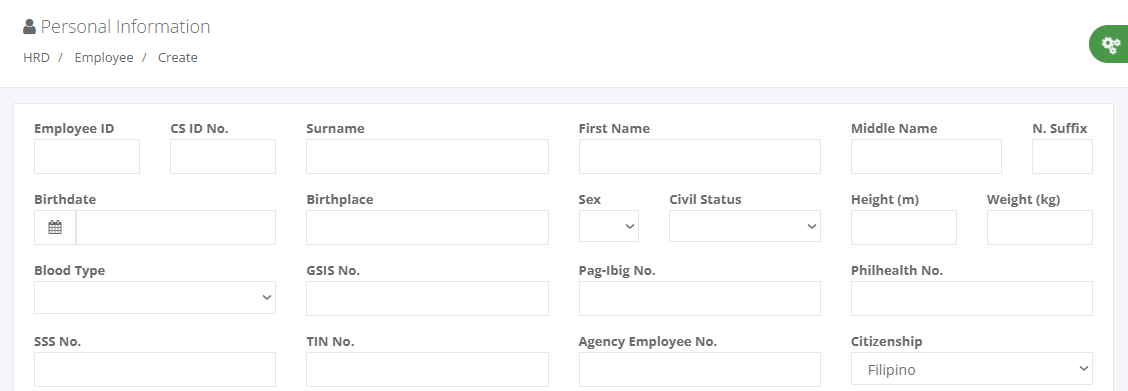Click the TIN No. input field
The width and height of the screenshot is (1128, 391).
pyautogui.click(x=427, y=369)
